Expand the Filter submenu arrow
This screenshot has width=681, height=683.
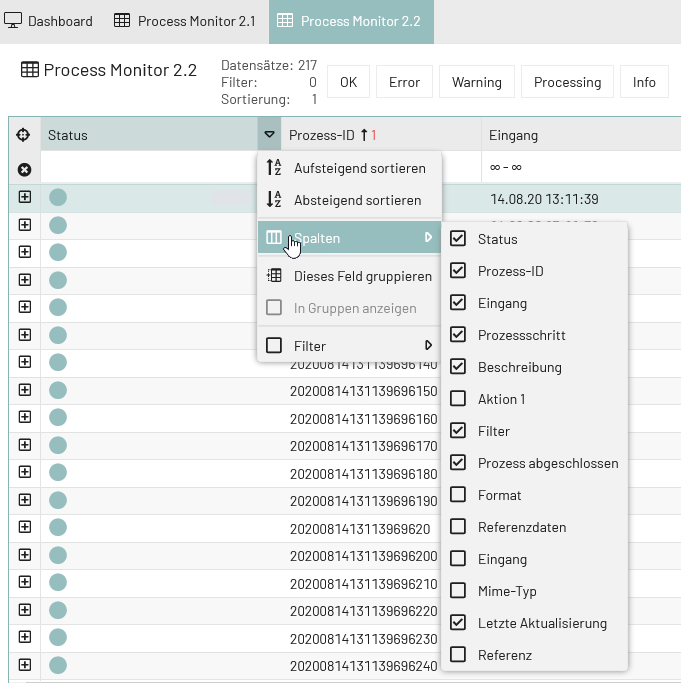[x=428, y=345]
